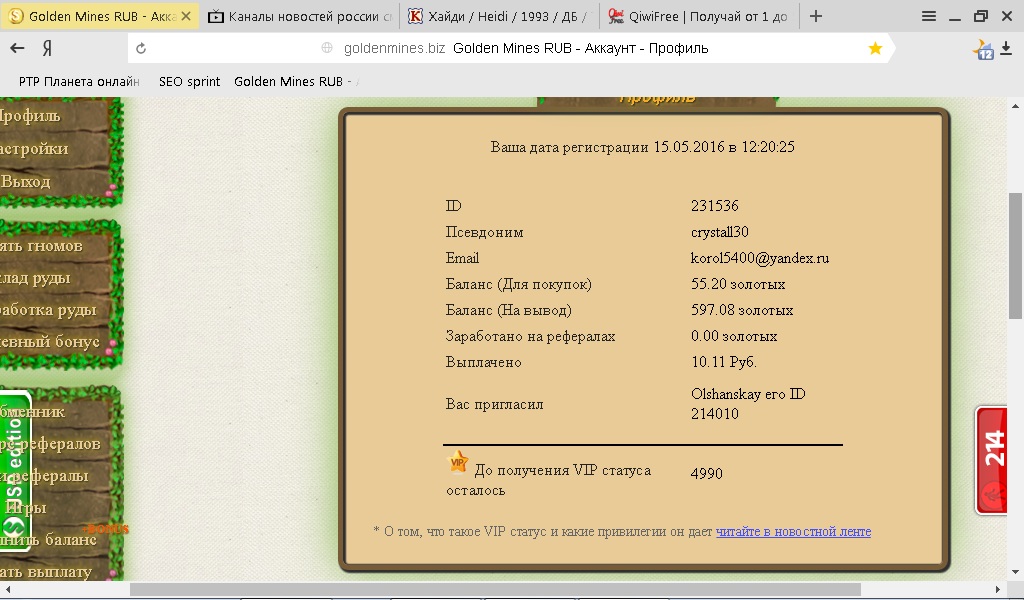Click the referral earnings 0.00 золотых

pyautogui.click(x=734, y=336)
